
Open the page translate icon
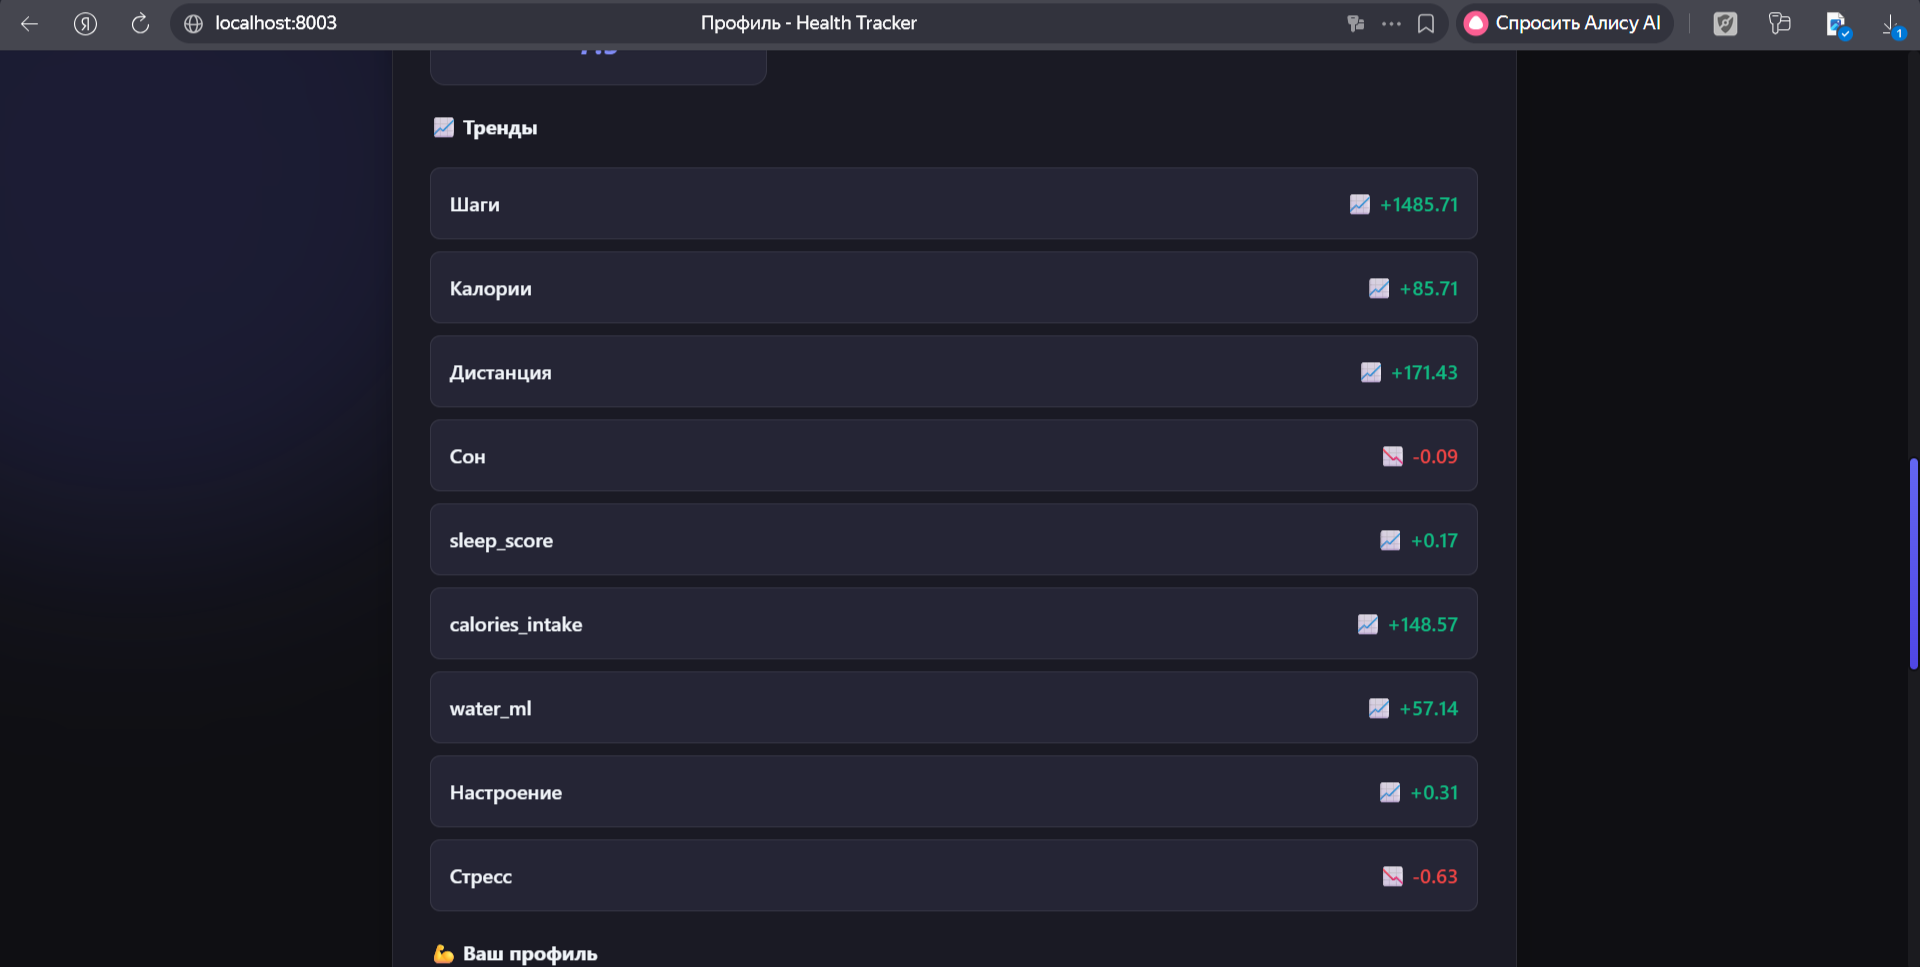pos(1356,23)
